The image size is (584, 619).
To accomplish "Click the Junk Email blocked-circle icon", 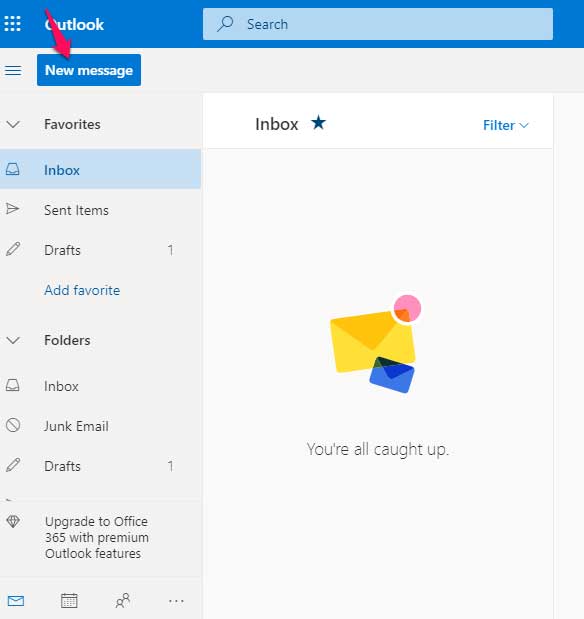I will (13, 425).
